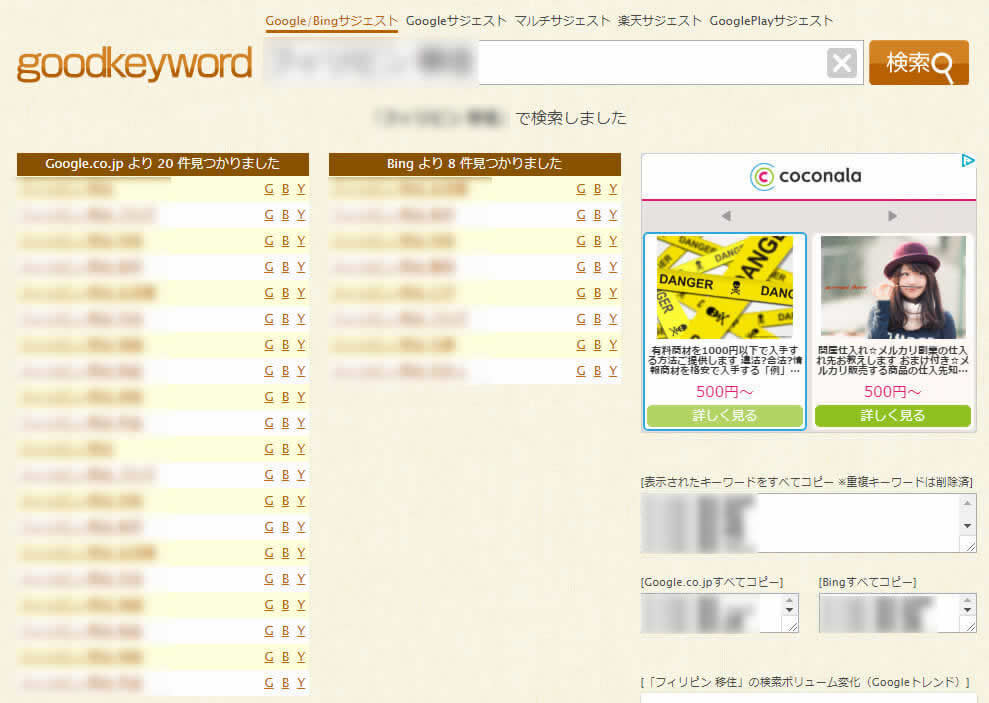Show previous ad item with left arrow

point(726,216)
